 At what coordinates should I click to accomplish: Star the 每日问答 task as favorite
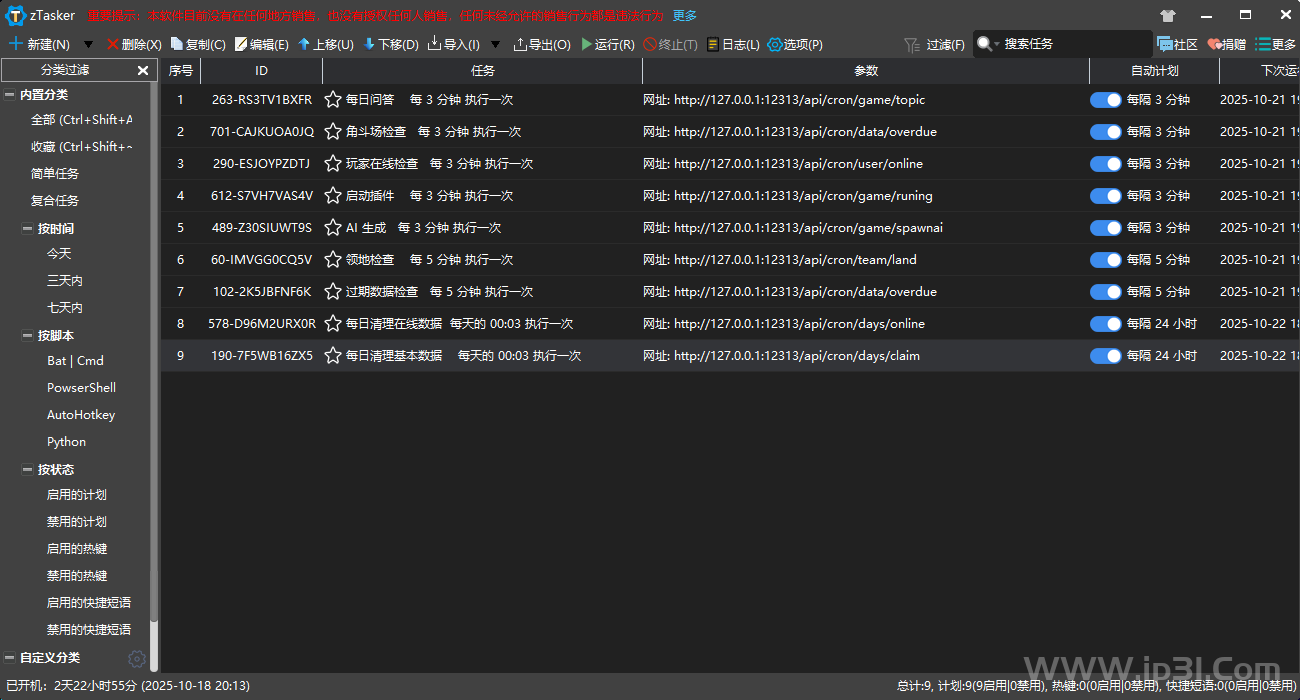(333, 100)
